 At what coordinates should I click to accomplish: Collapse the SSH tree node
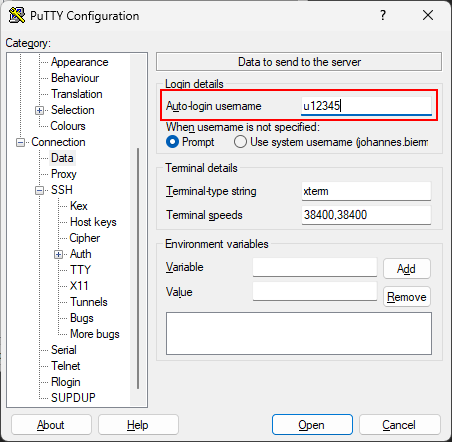coord(39,191)
